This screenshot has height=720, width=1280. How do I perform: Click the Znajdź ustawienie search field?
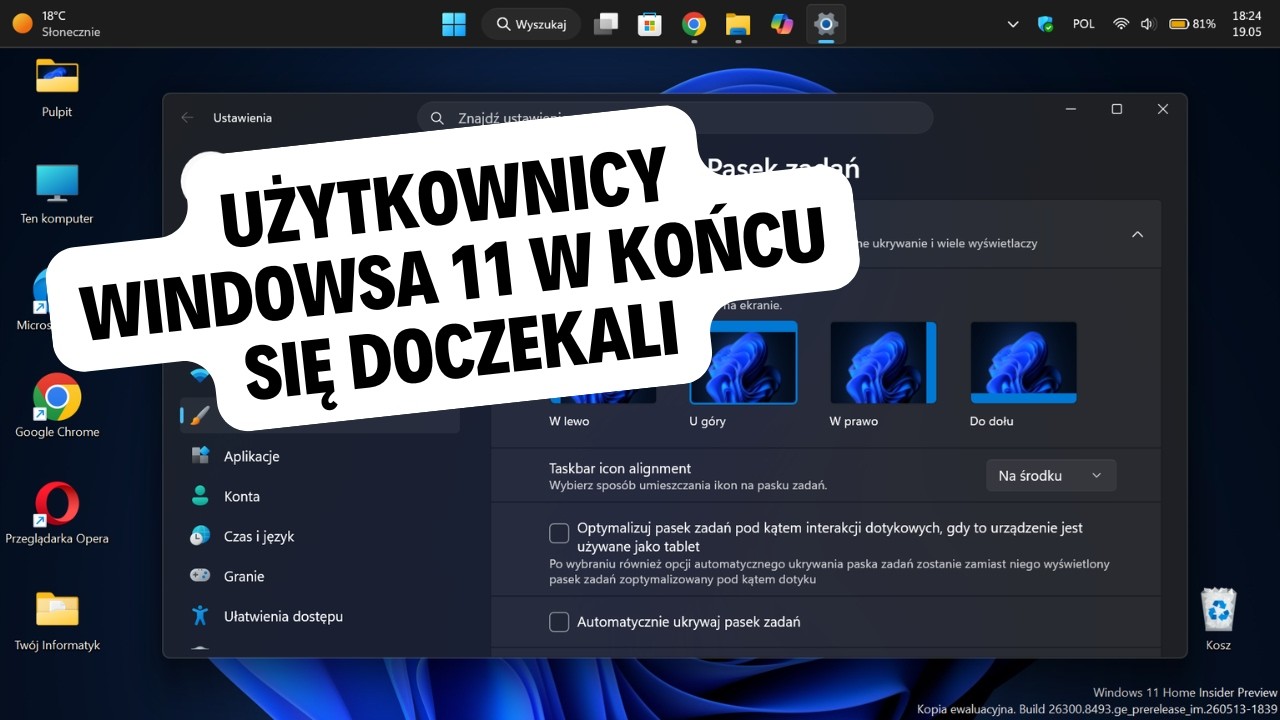point(675,118)
